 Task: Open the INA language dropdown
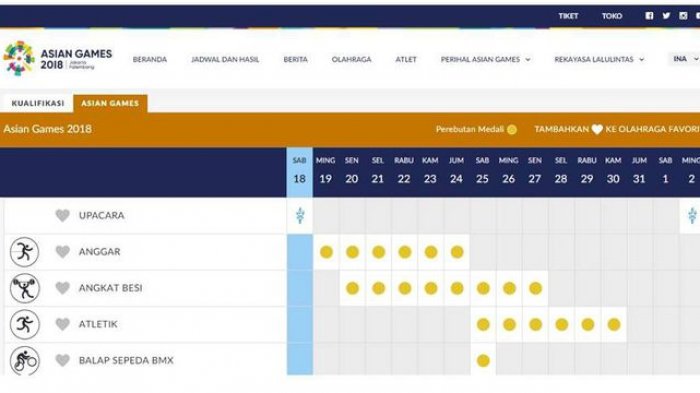(x=684, y=59)
